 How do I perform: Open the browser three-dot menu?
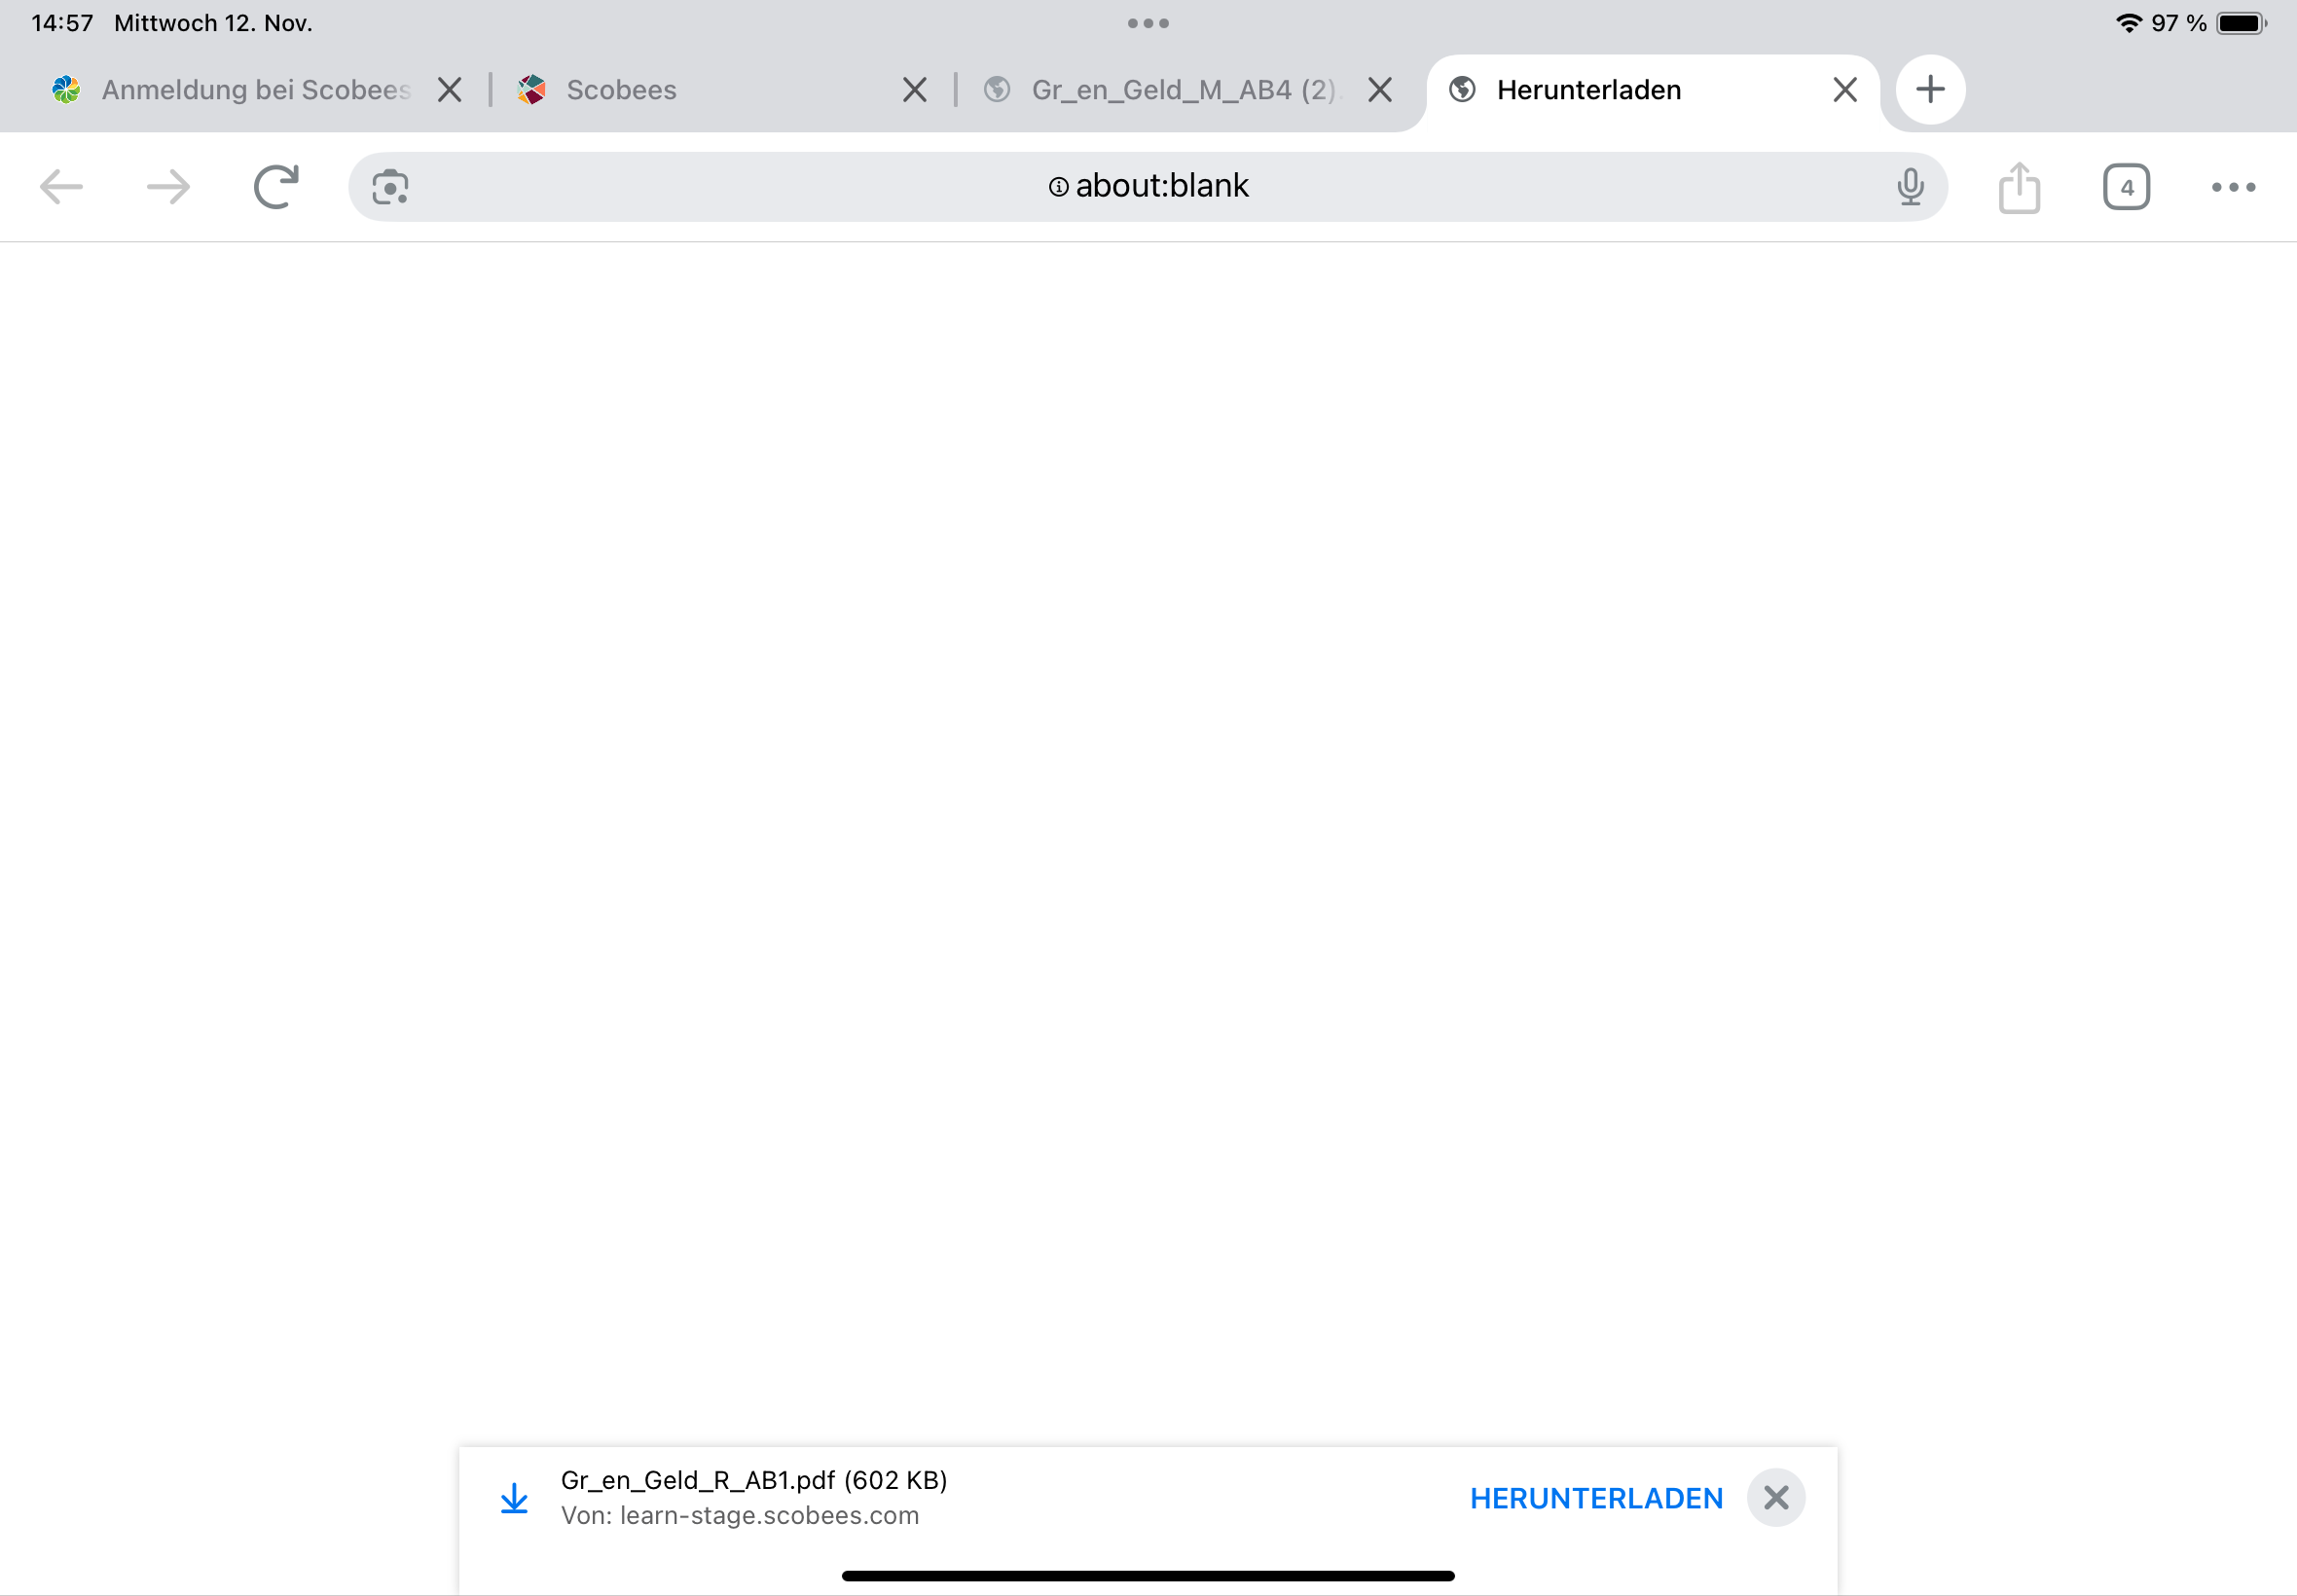[2233, 187]
